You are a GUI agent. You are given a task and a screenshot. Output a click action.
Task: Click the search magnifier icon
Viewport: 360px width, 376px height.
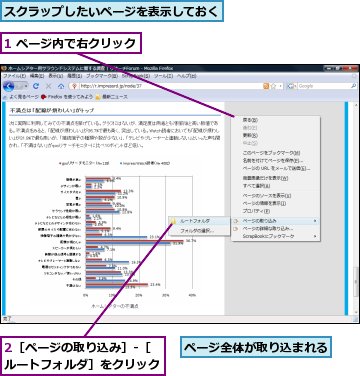353,86
